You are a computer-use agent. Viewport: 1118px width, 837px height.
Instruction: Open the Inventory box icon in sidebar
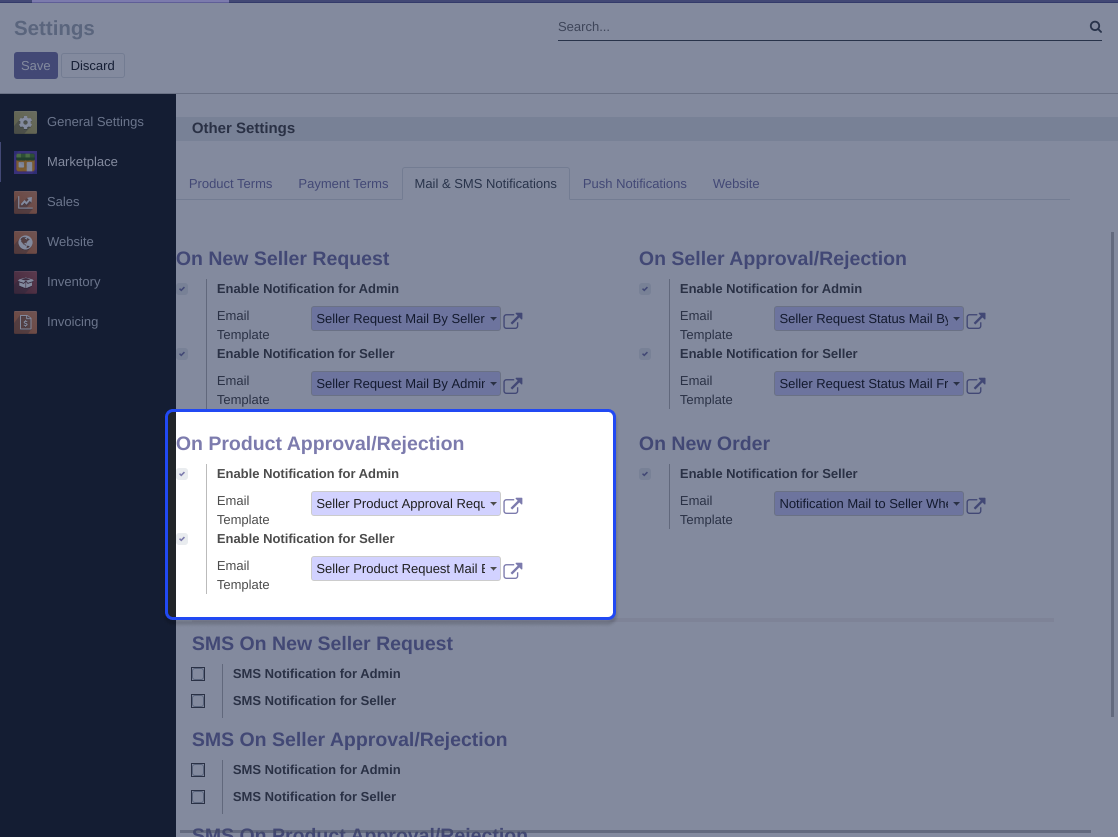point(26,282)
